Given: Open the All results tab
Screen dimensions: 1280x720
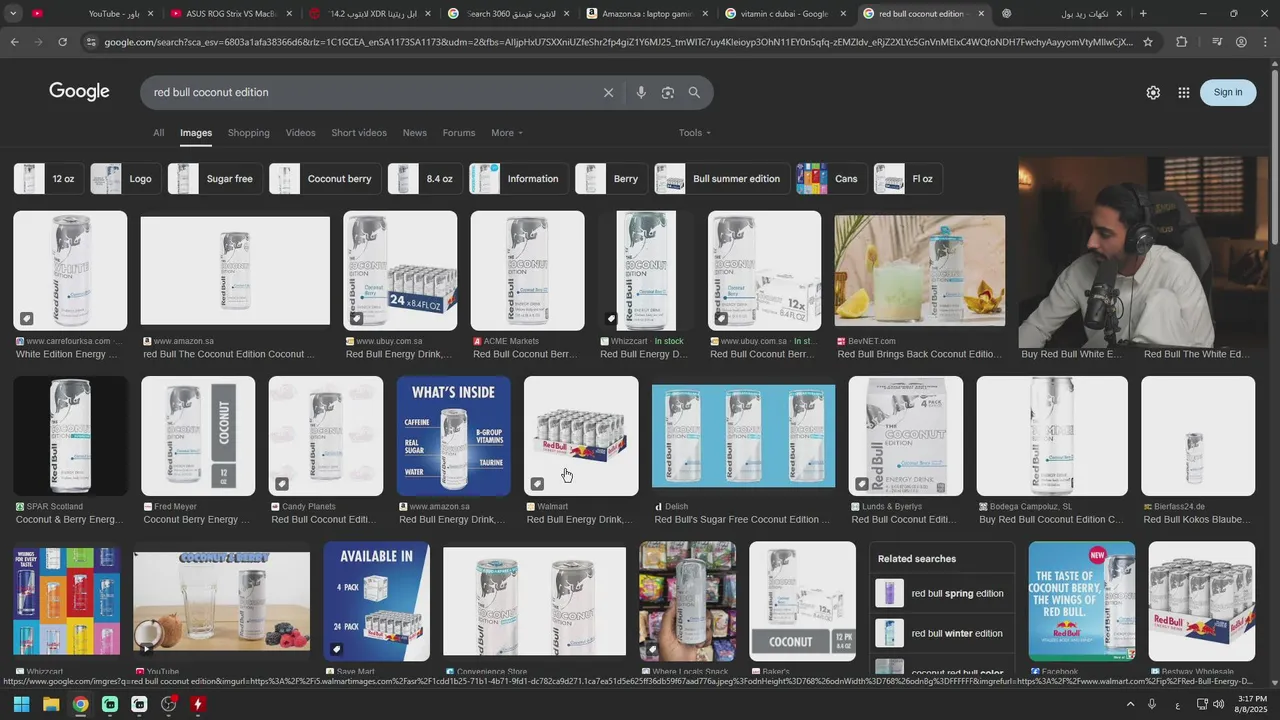Looking at the screenshot, I should (x=158, y=133).
